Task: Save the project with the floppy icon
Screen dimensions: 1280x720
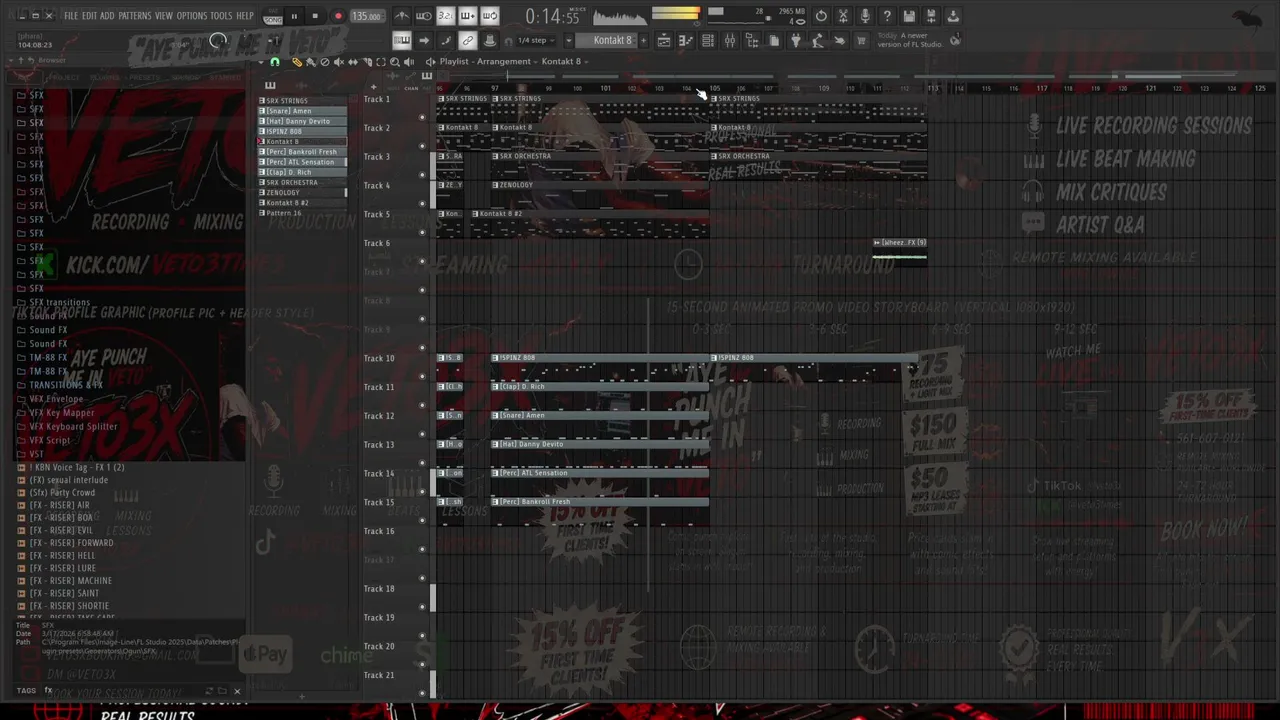Action: coord(909,16)
